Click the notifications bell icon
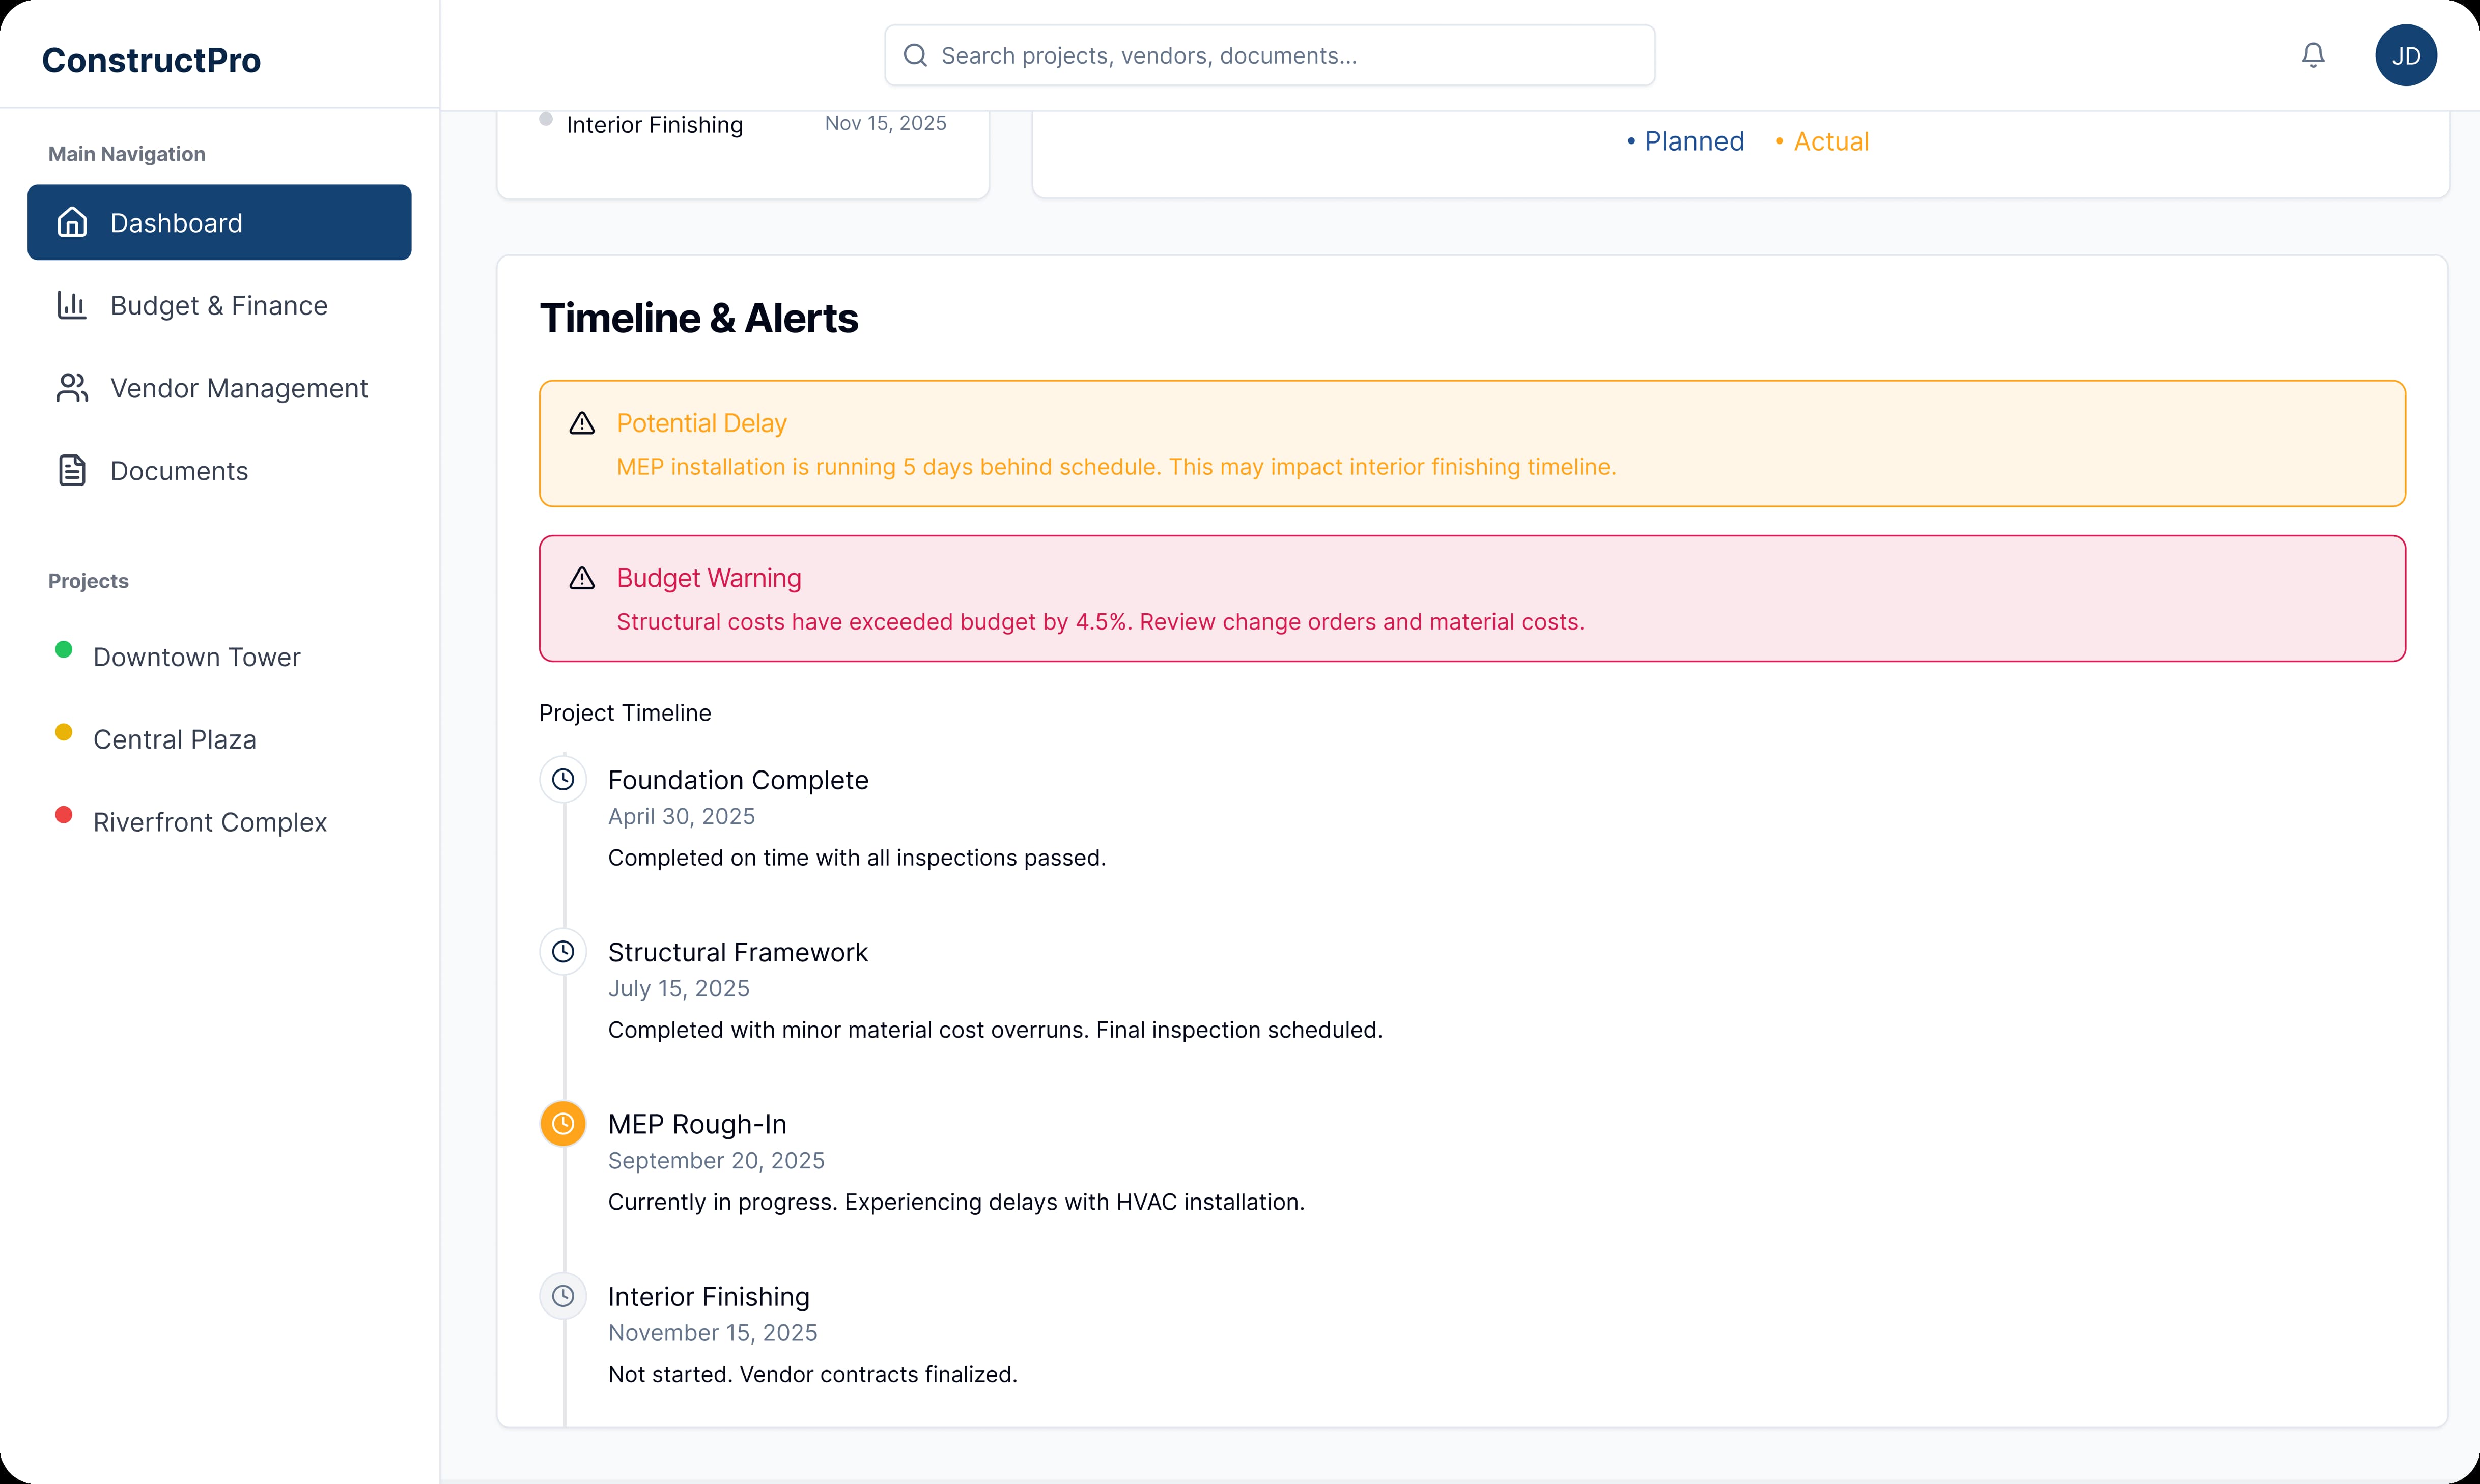2480x1484 pixels. coord(2312,55)
